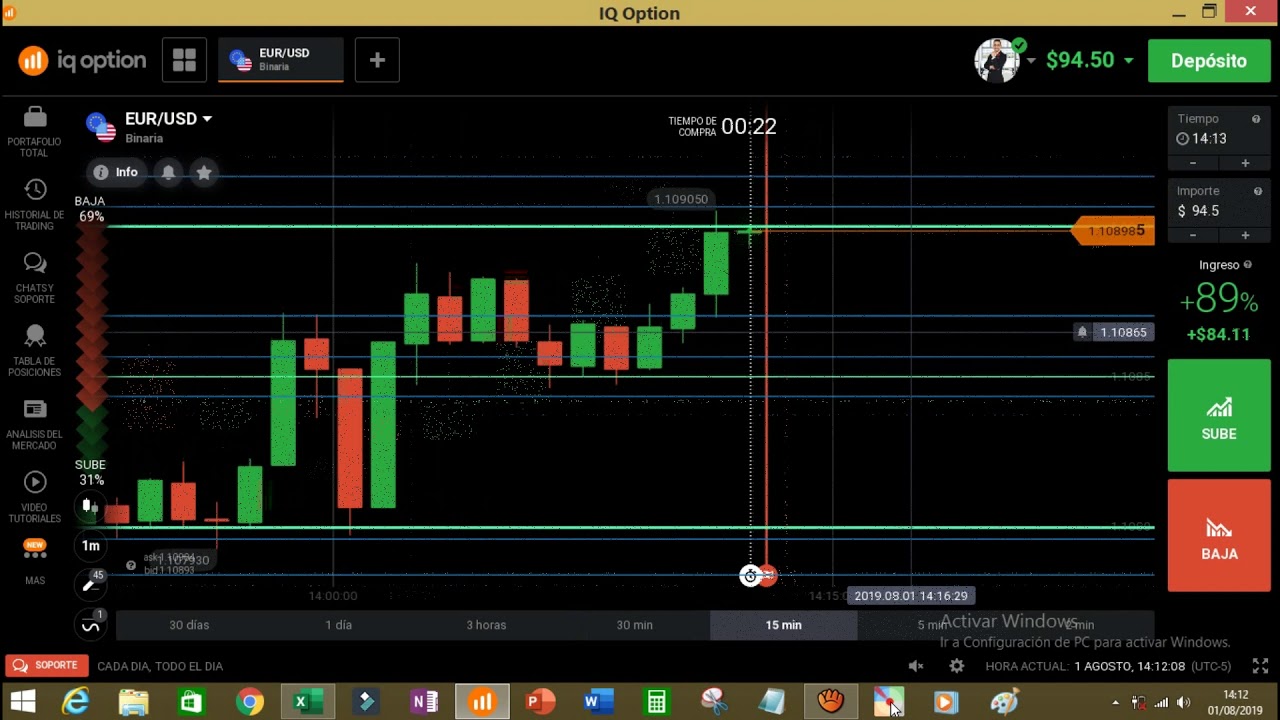Open PowerPoint from the taskbar
This screenshot has width=1280, height=720.
[x=540, y=702]
